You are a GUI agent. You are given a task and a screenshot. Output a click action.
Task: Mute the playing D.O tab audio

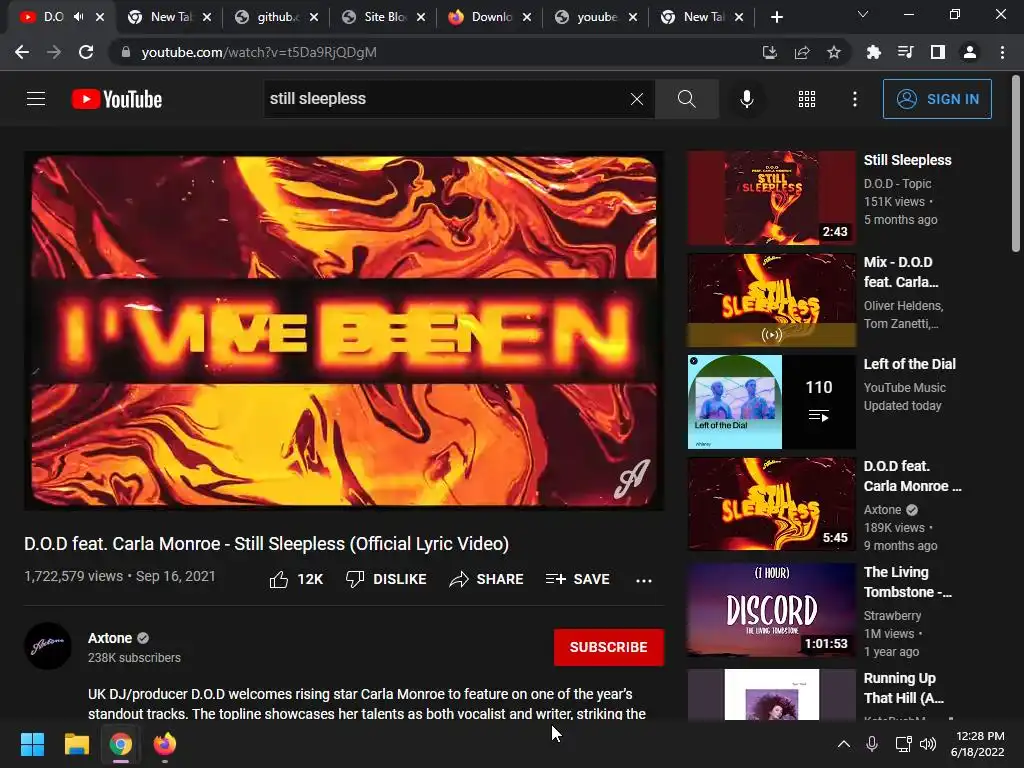tap(79, 17)
